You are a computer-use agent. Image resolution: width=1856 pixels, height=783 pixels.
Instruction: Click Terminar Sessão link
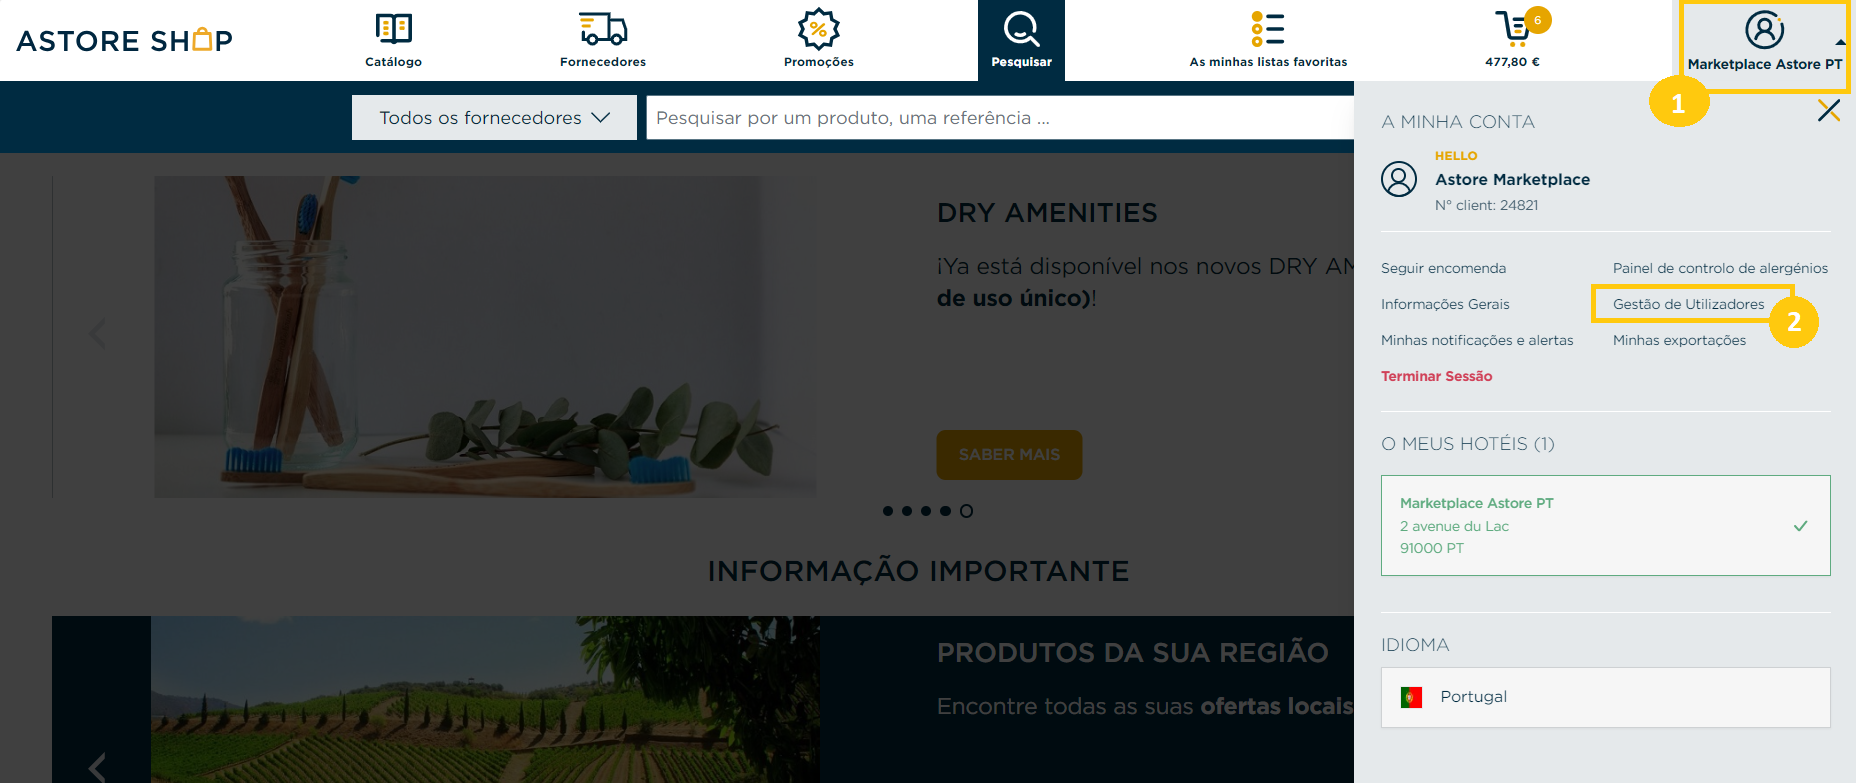[1436, 376]
